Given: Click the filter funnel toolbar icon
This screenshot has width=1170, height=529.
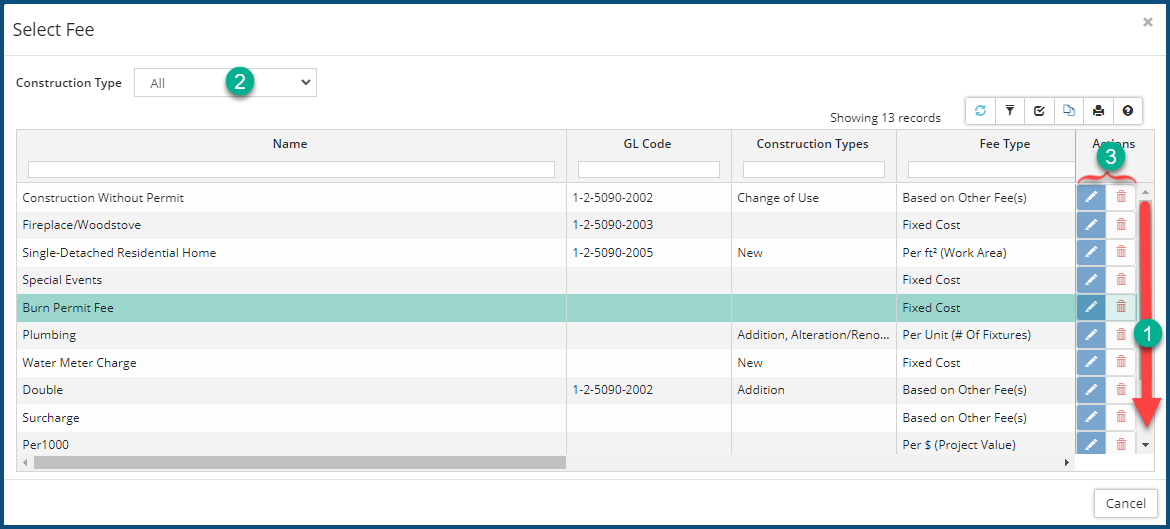Looking at the screenshot, I should (1010, 111).
